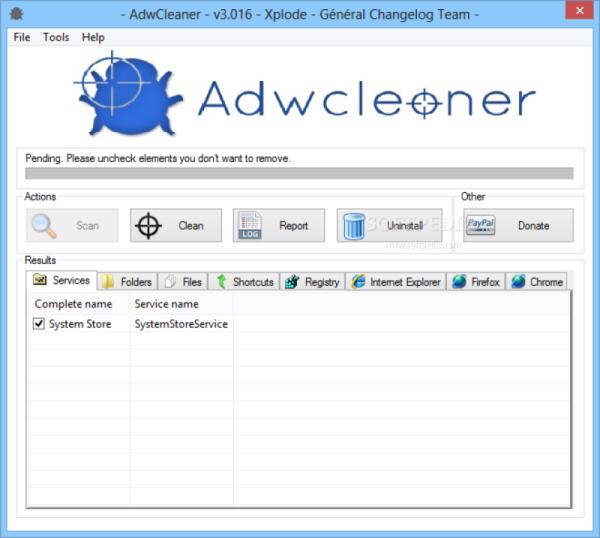Click the title bar app icon

[x=11, y=15]
